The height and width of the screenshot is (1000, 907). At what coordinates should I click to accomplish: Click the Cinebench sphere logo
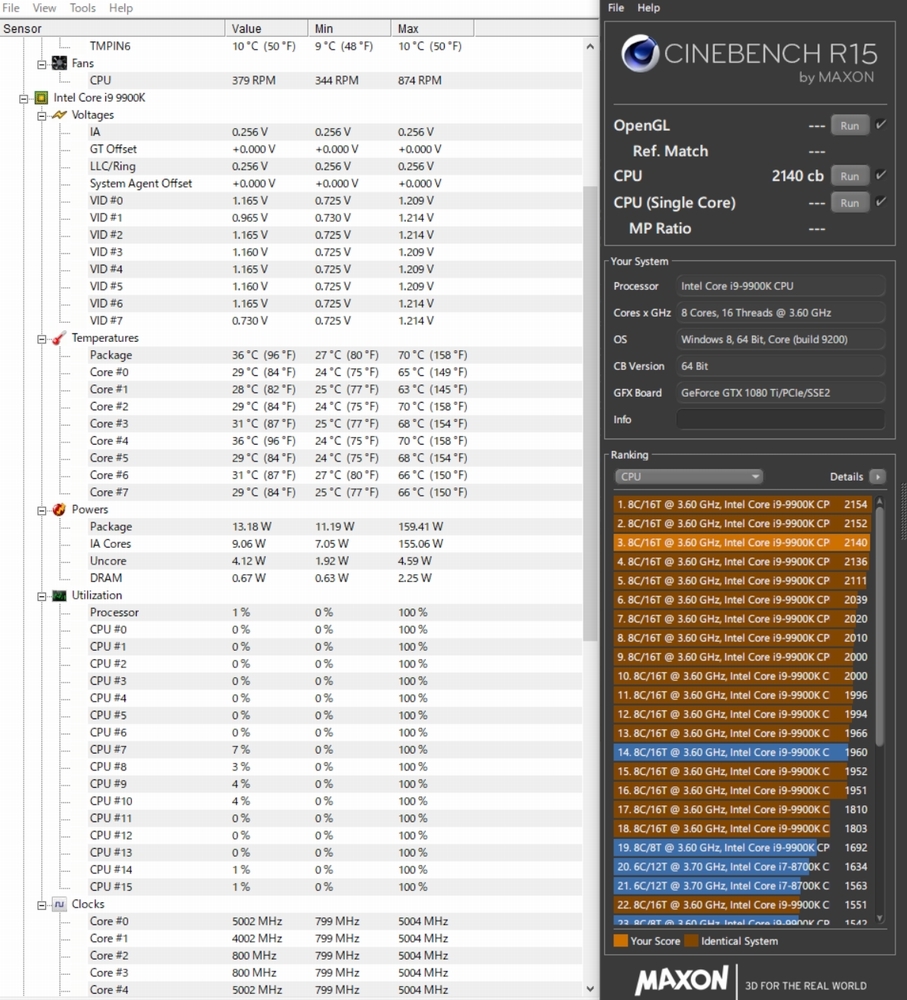(x=640, y=54)
